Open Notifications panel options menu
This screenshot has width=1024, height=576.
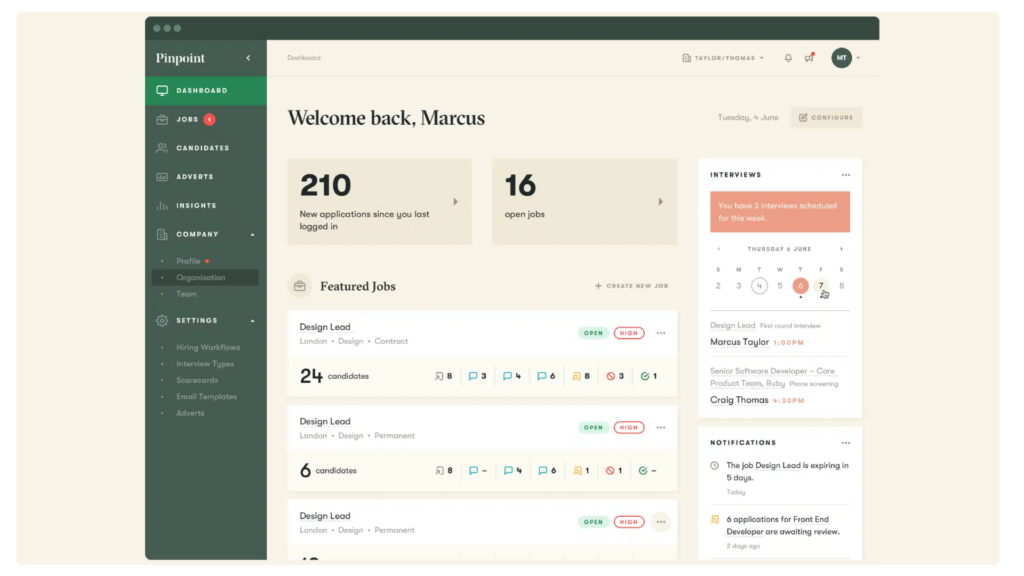846,443
